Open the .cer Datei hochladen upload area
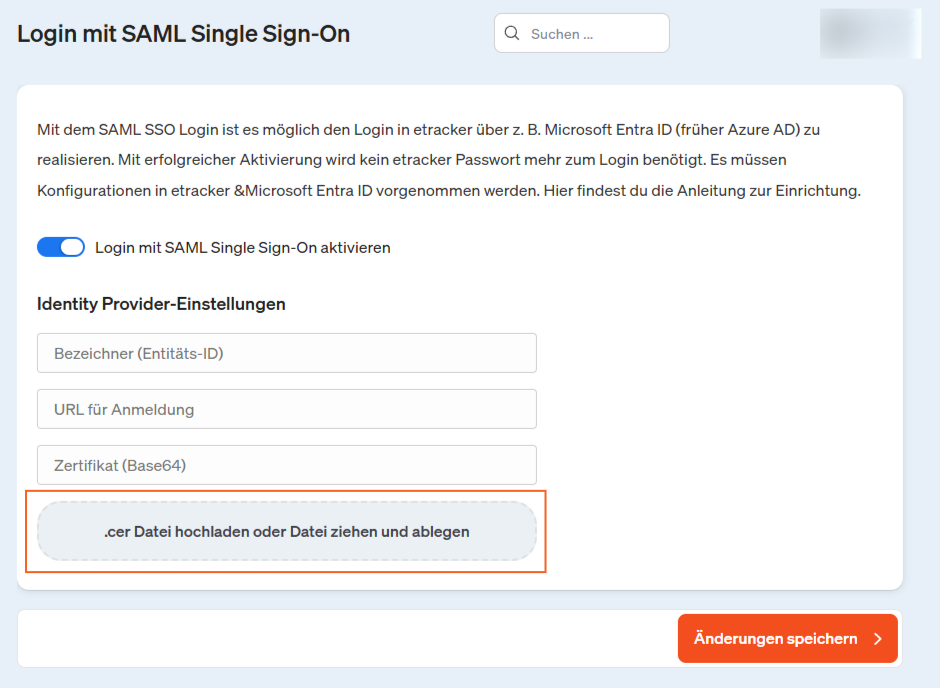940x688 pixels. [x=286, y=532]
